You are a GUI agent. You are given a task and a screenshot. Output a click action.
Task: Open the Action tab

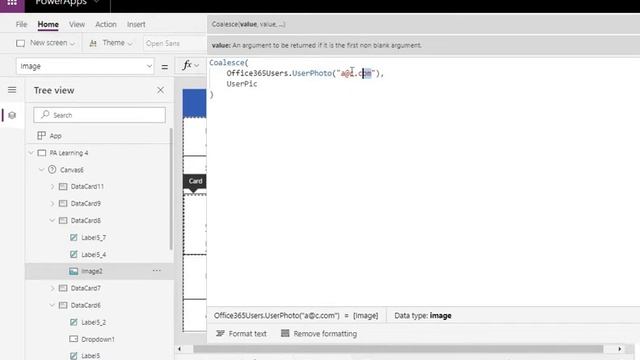[x=106, y=24]
